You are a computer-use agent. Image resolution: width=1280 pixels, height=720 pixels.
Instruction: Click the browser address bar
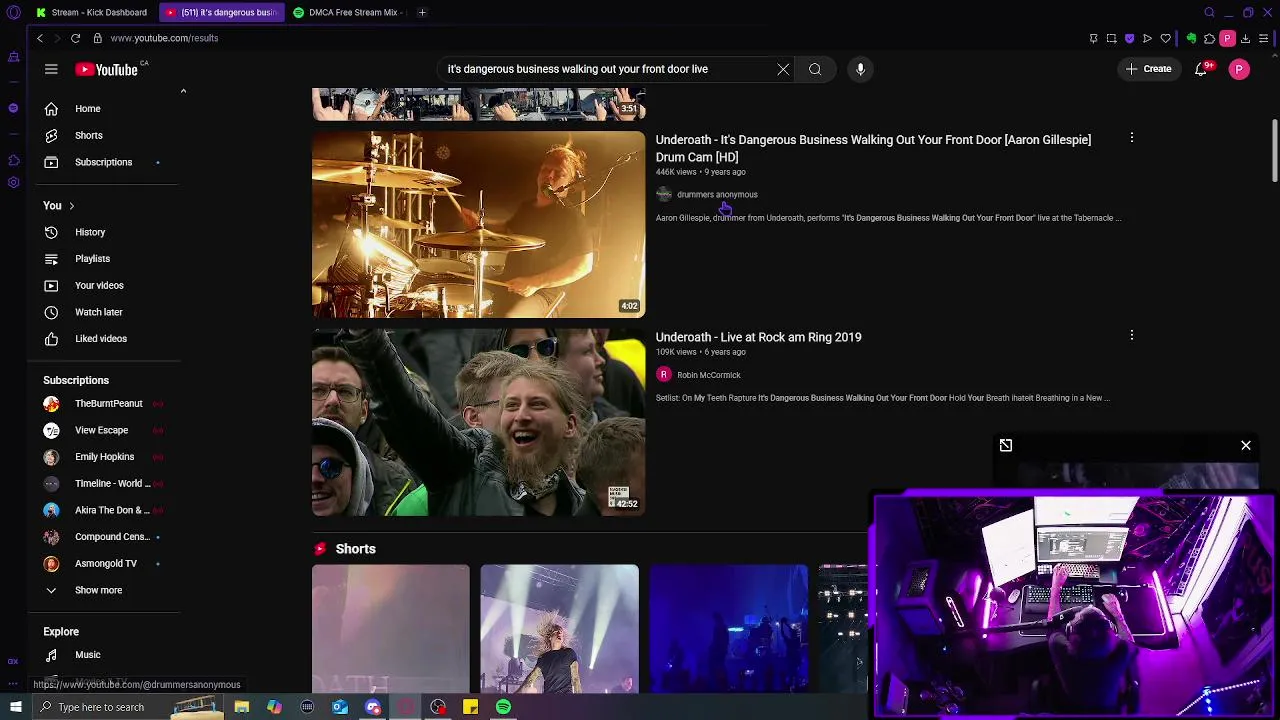pos(590,38)
